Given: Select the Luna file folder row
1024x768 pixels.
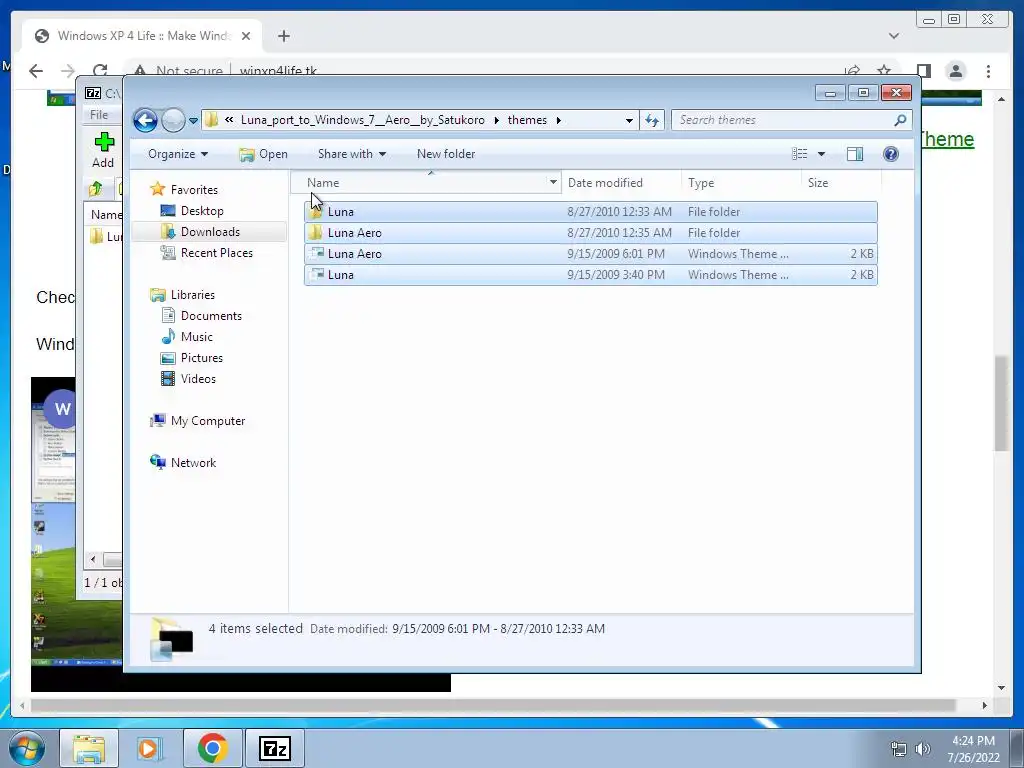Looking at the screenshot, I should [590, 212].
